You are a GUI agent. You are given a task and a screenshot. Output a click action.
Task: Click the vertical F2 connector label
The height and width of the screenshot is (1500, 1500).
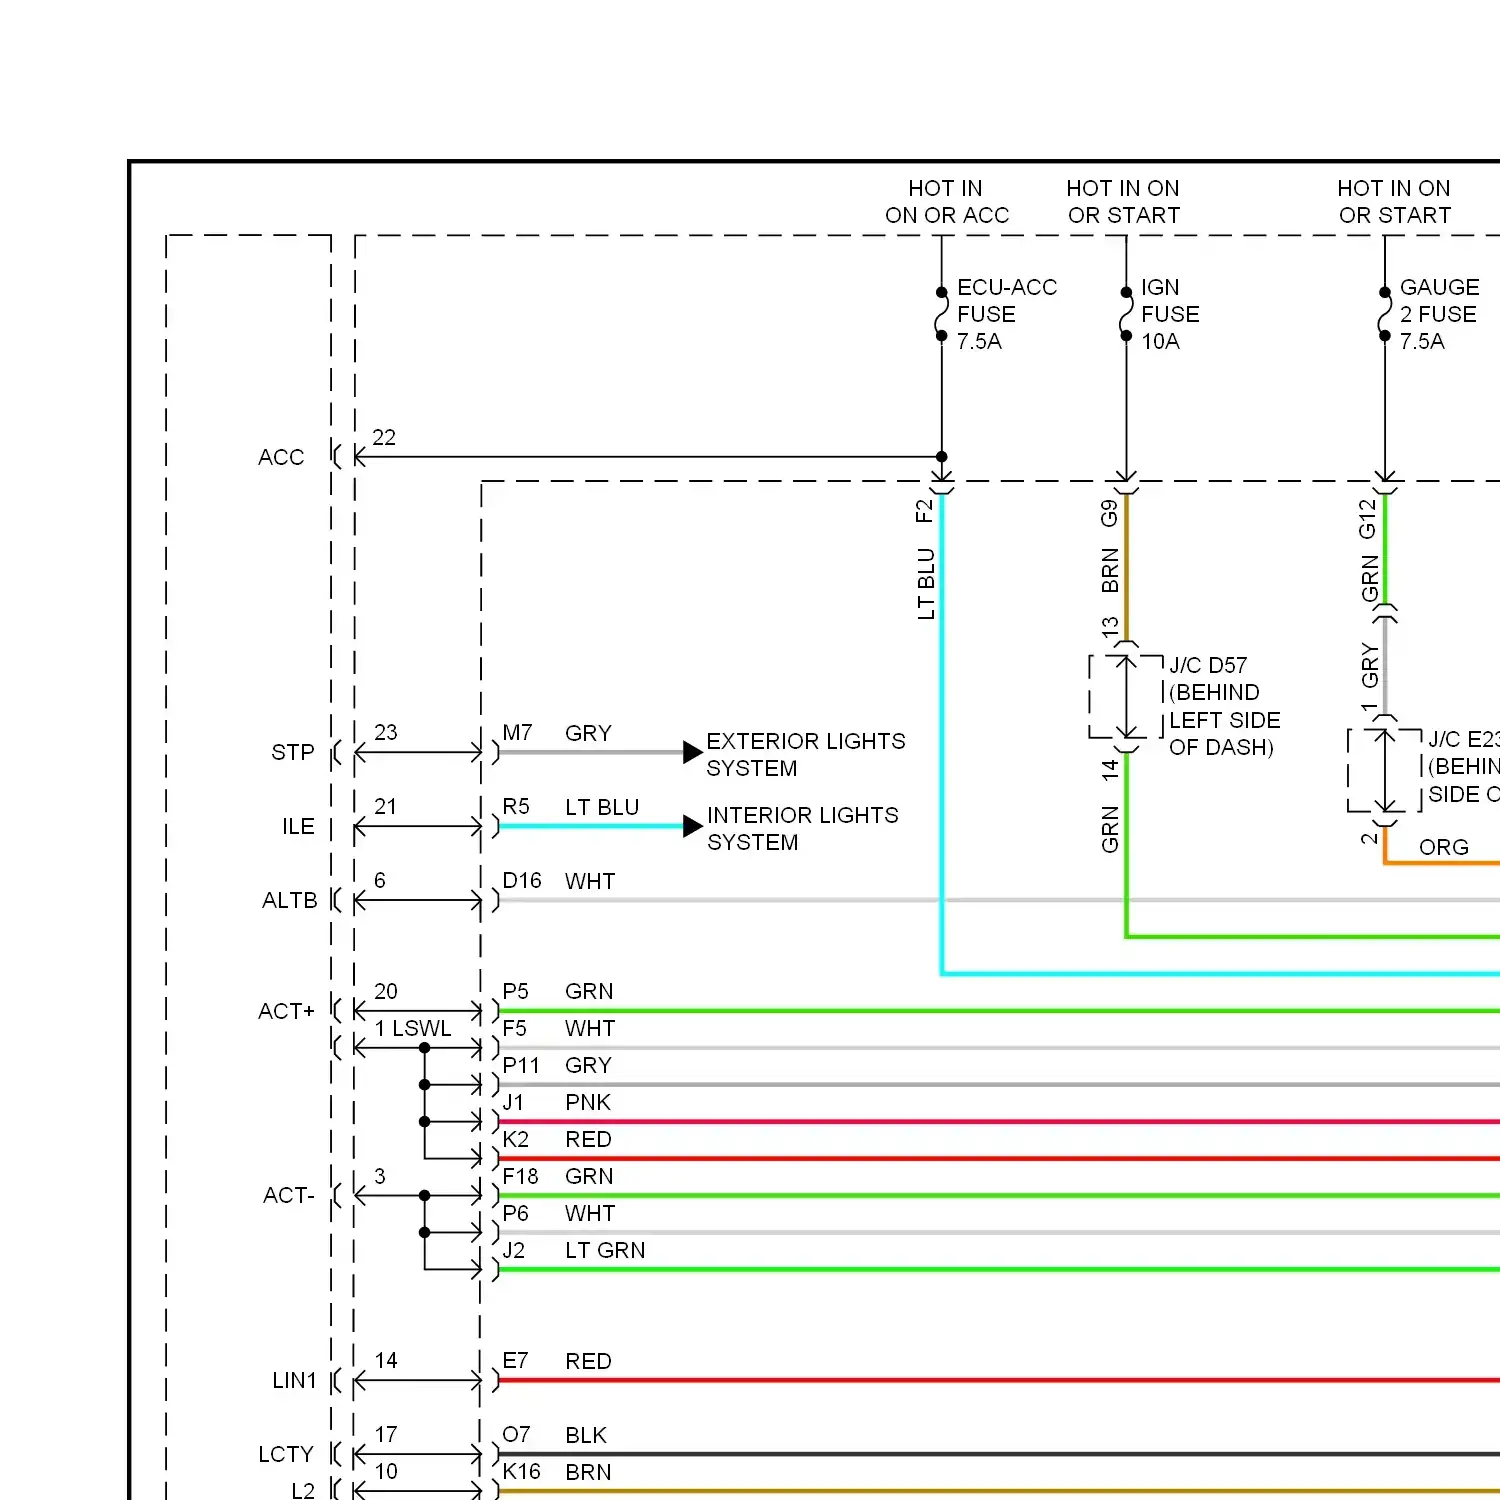[924, 511]
